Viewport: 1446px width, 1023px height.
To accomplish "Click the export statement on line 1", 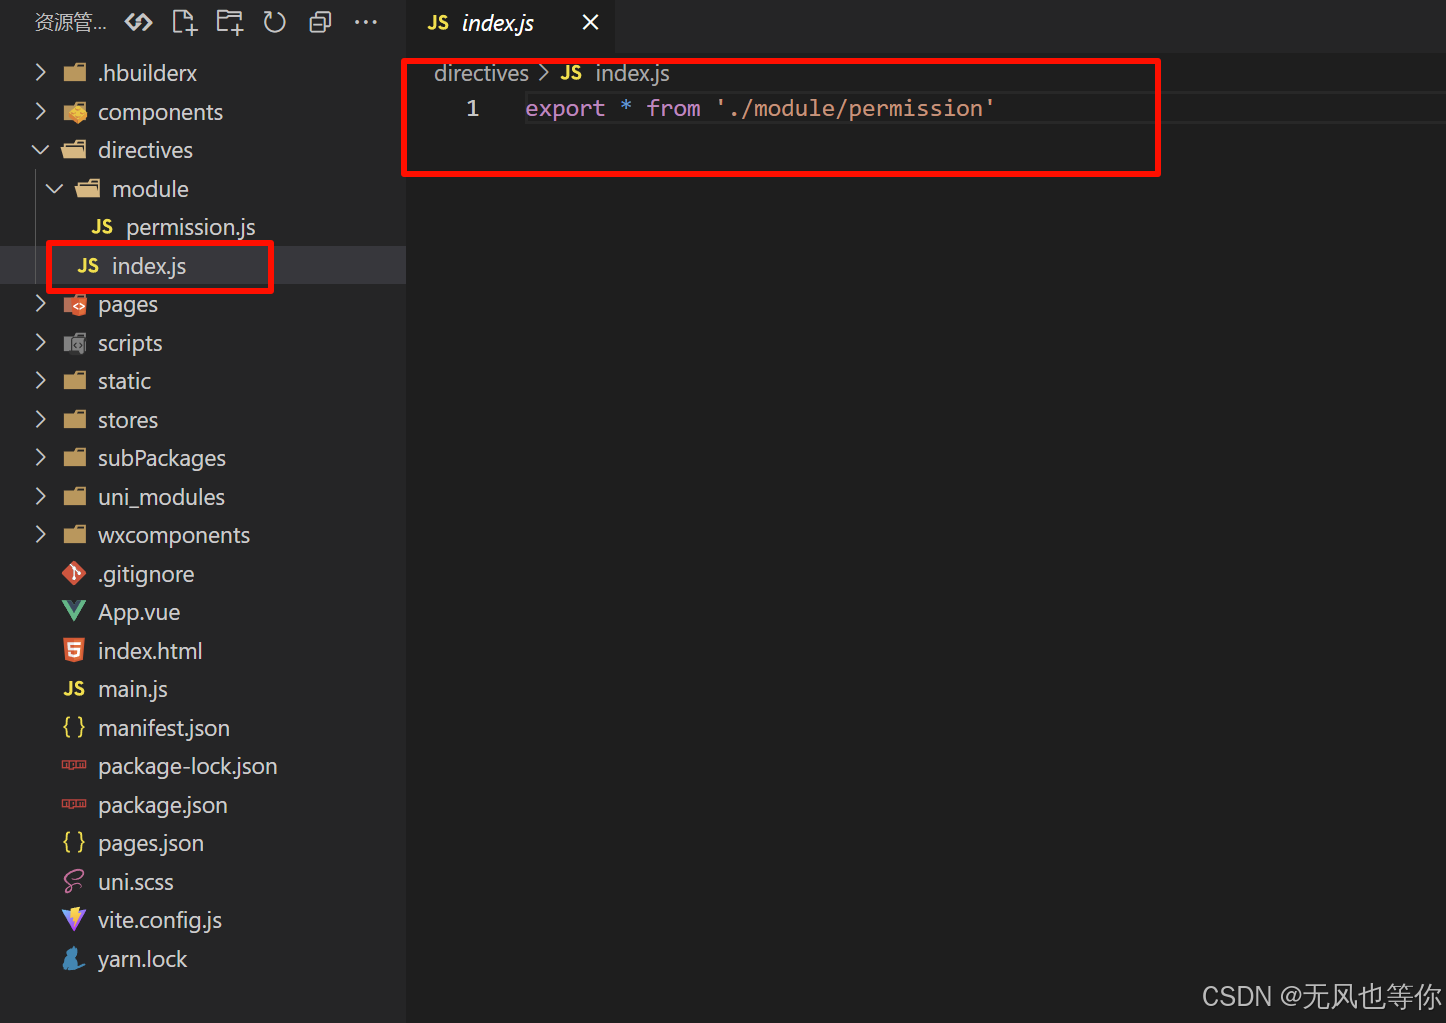I will coord(760,108).
